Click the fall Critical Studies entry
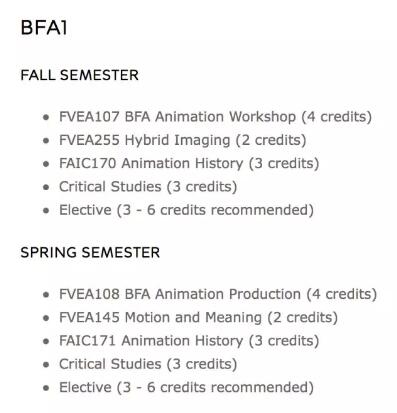Image resolution: width=397 pixels, height=413 pixels. 148,187
